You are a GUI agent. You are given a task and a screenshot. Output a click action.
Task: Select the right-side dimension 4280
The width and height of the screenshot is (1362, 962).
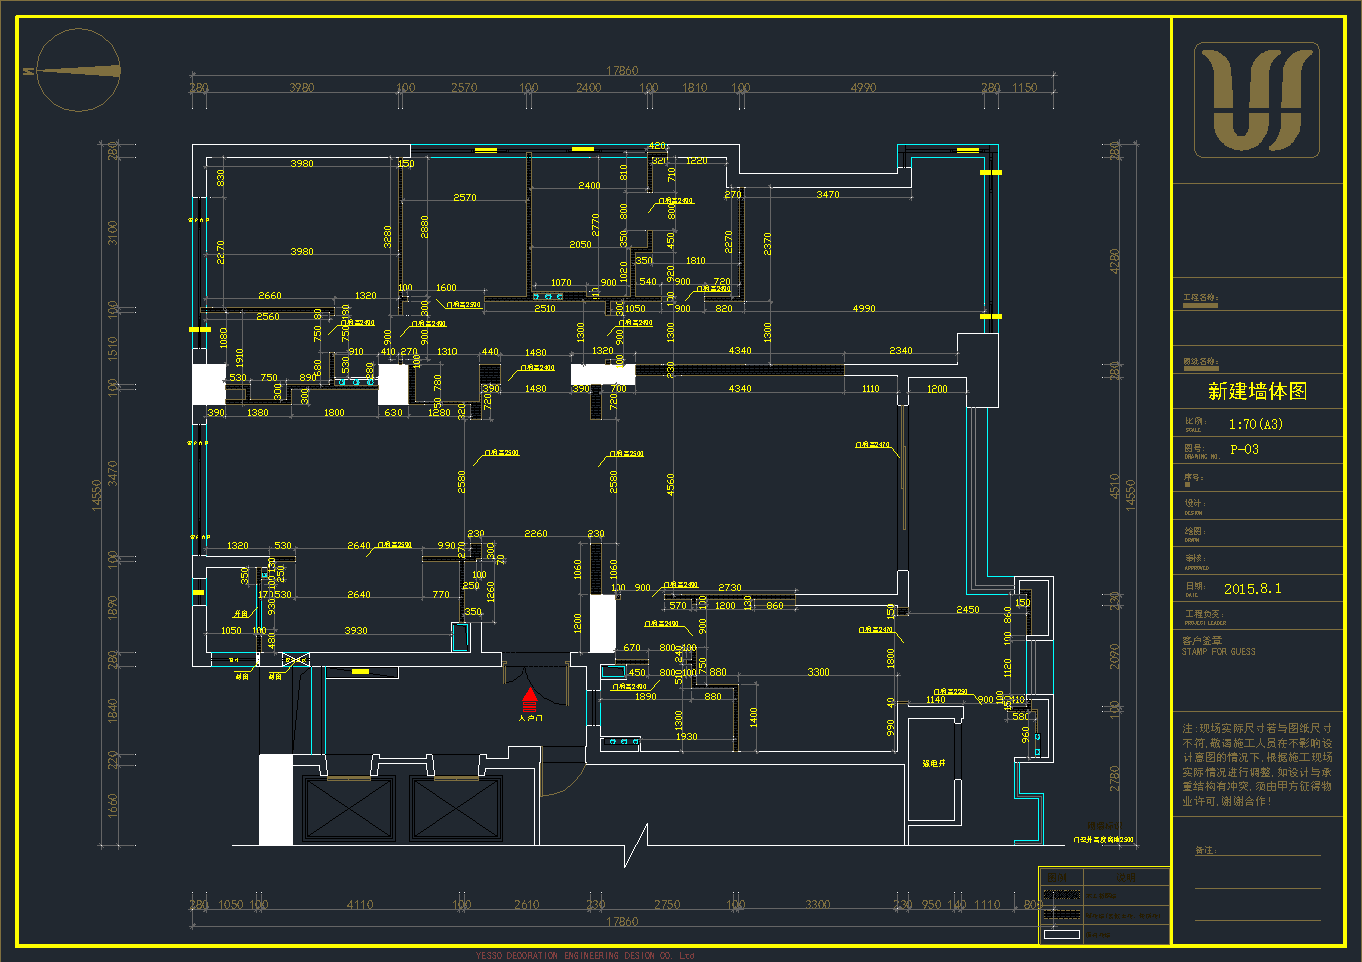pyautogui.click(x=1115, y=262)
